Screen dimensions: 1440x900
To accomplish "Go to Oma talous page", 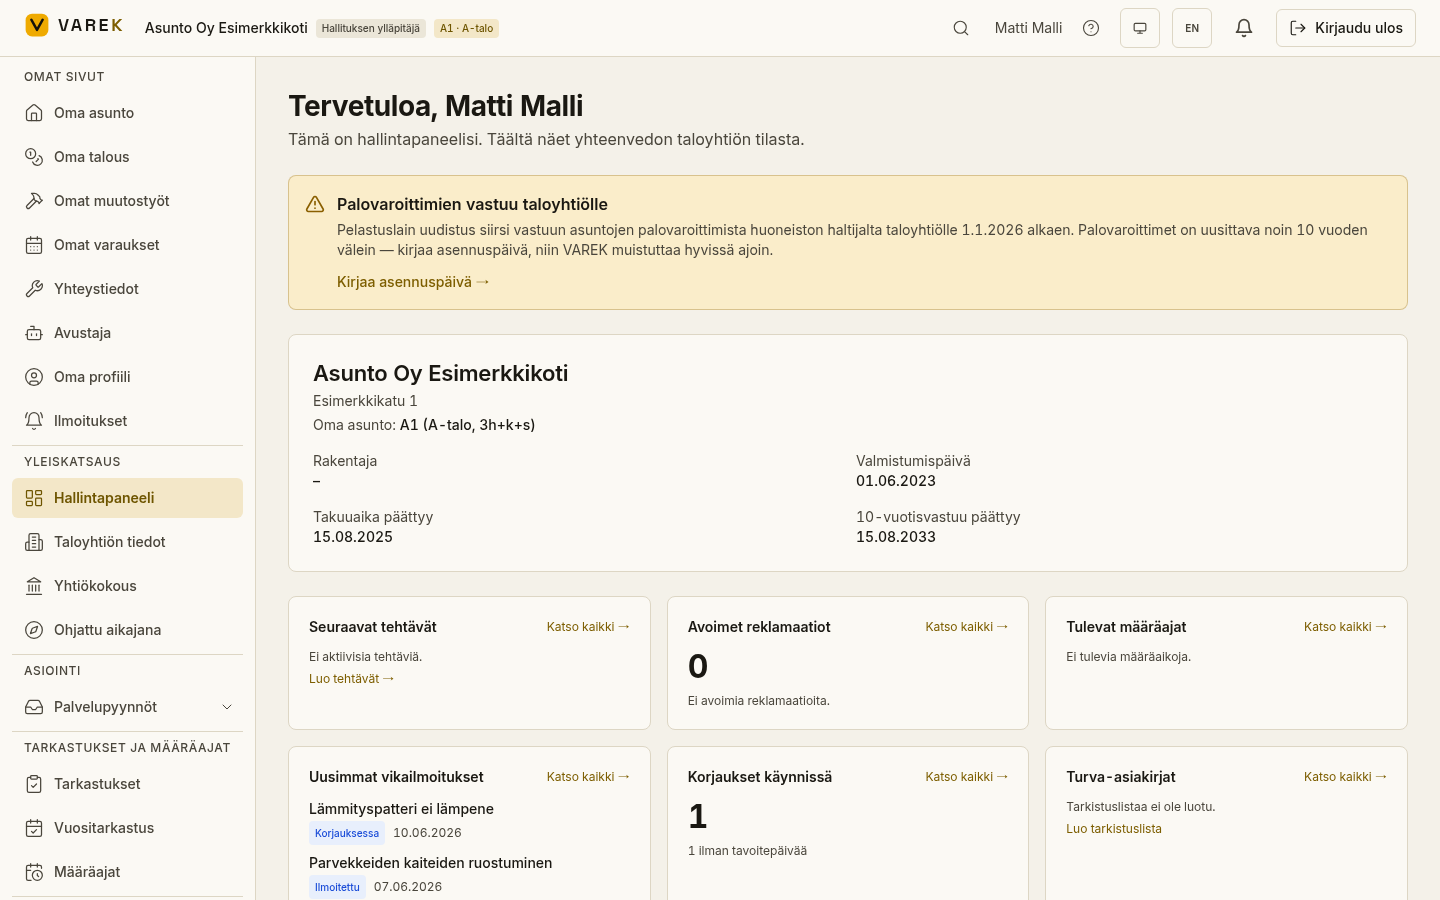I will coord(127,157).
